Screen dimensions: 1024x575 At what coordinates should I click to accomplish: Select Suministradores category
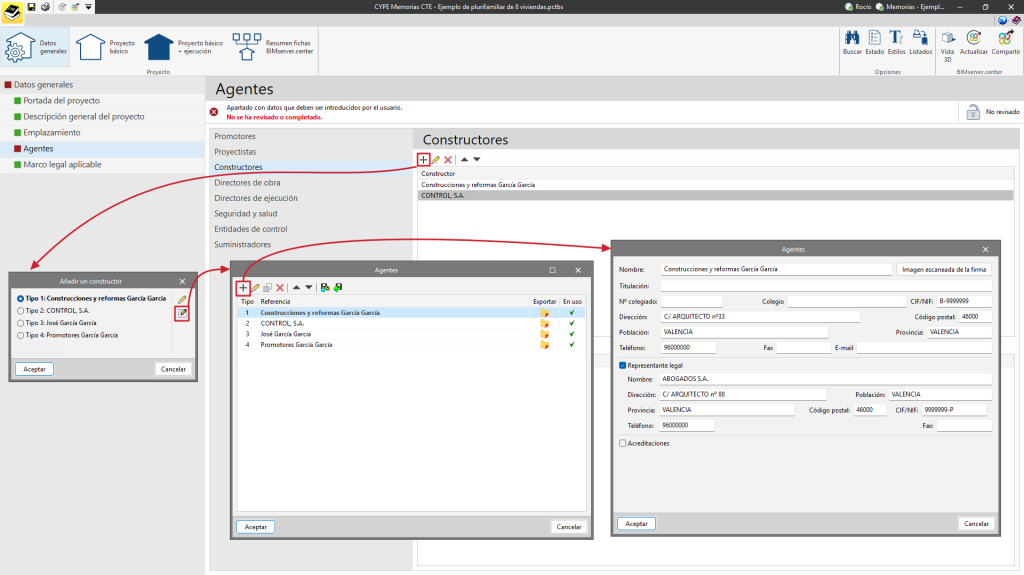[x=242, y=244]
